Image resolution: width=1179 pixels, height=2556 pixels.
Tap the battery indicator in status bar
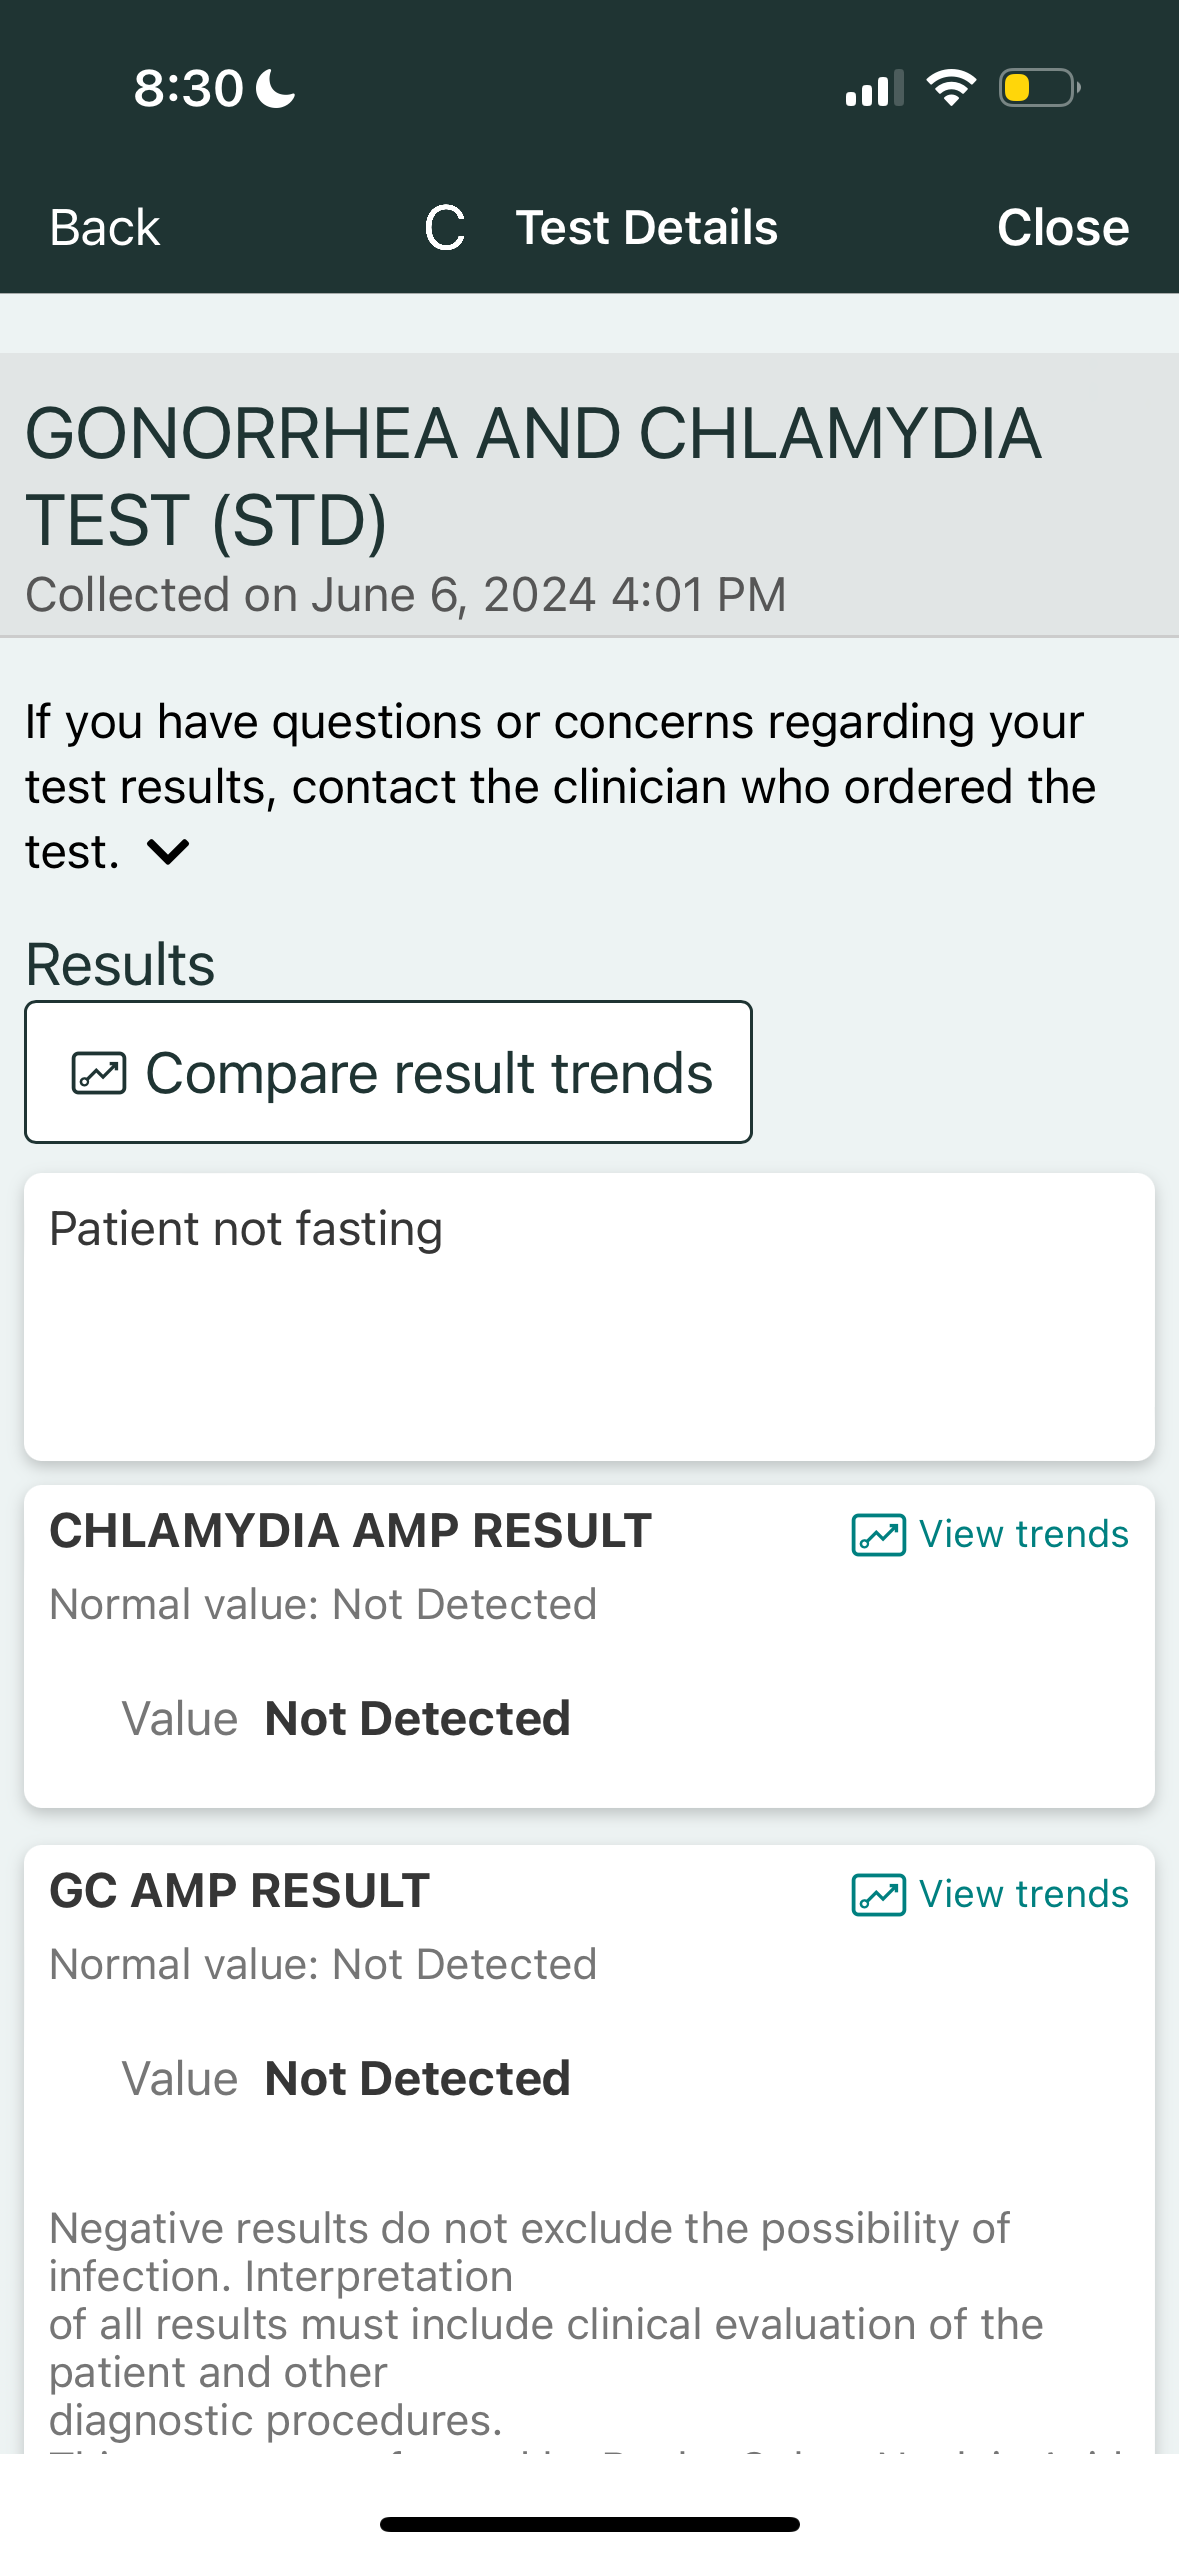(1039, 88)
